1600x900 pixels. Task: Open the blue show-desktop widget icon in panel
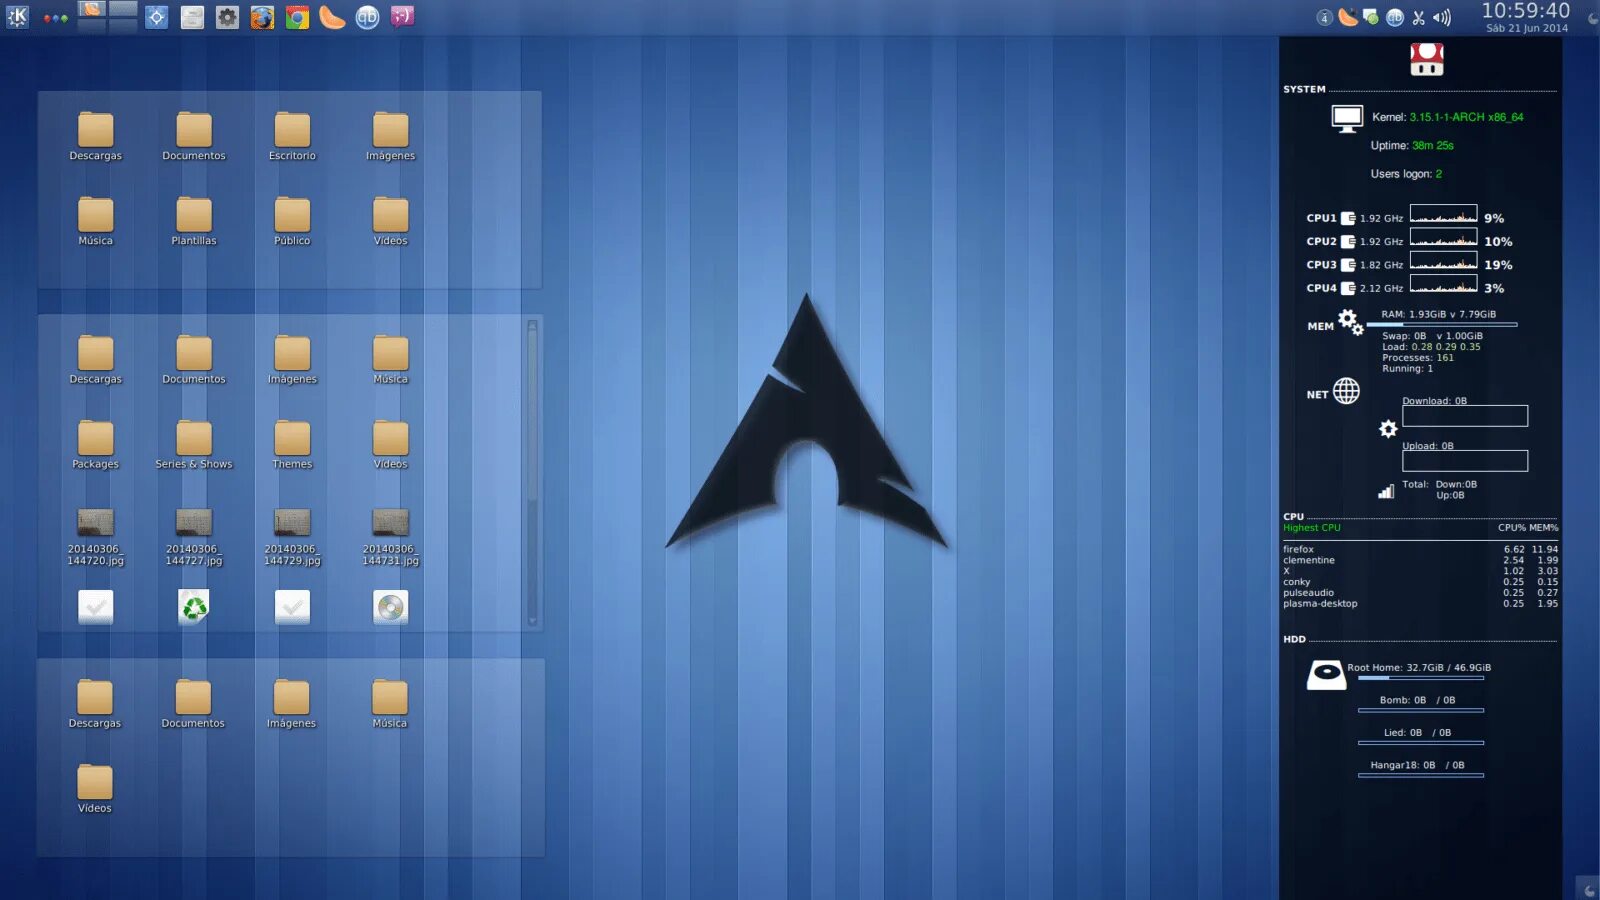[157, 17]
